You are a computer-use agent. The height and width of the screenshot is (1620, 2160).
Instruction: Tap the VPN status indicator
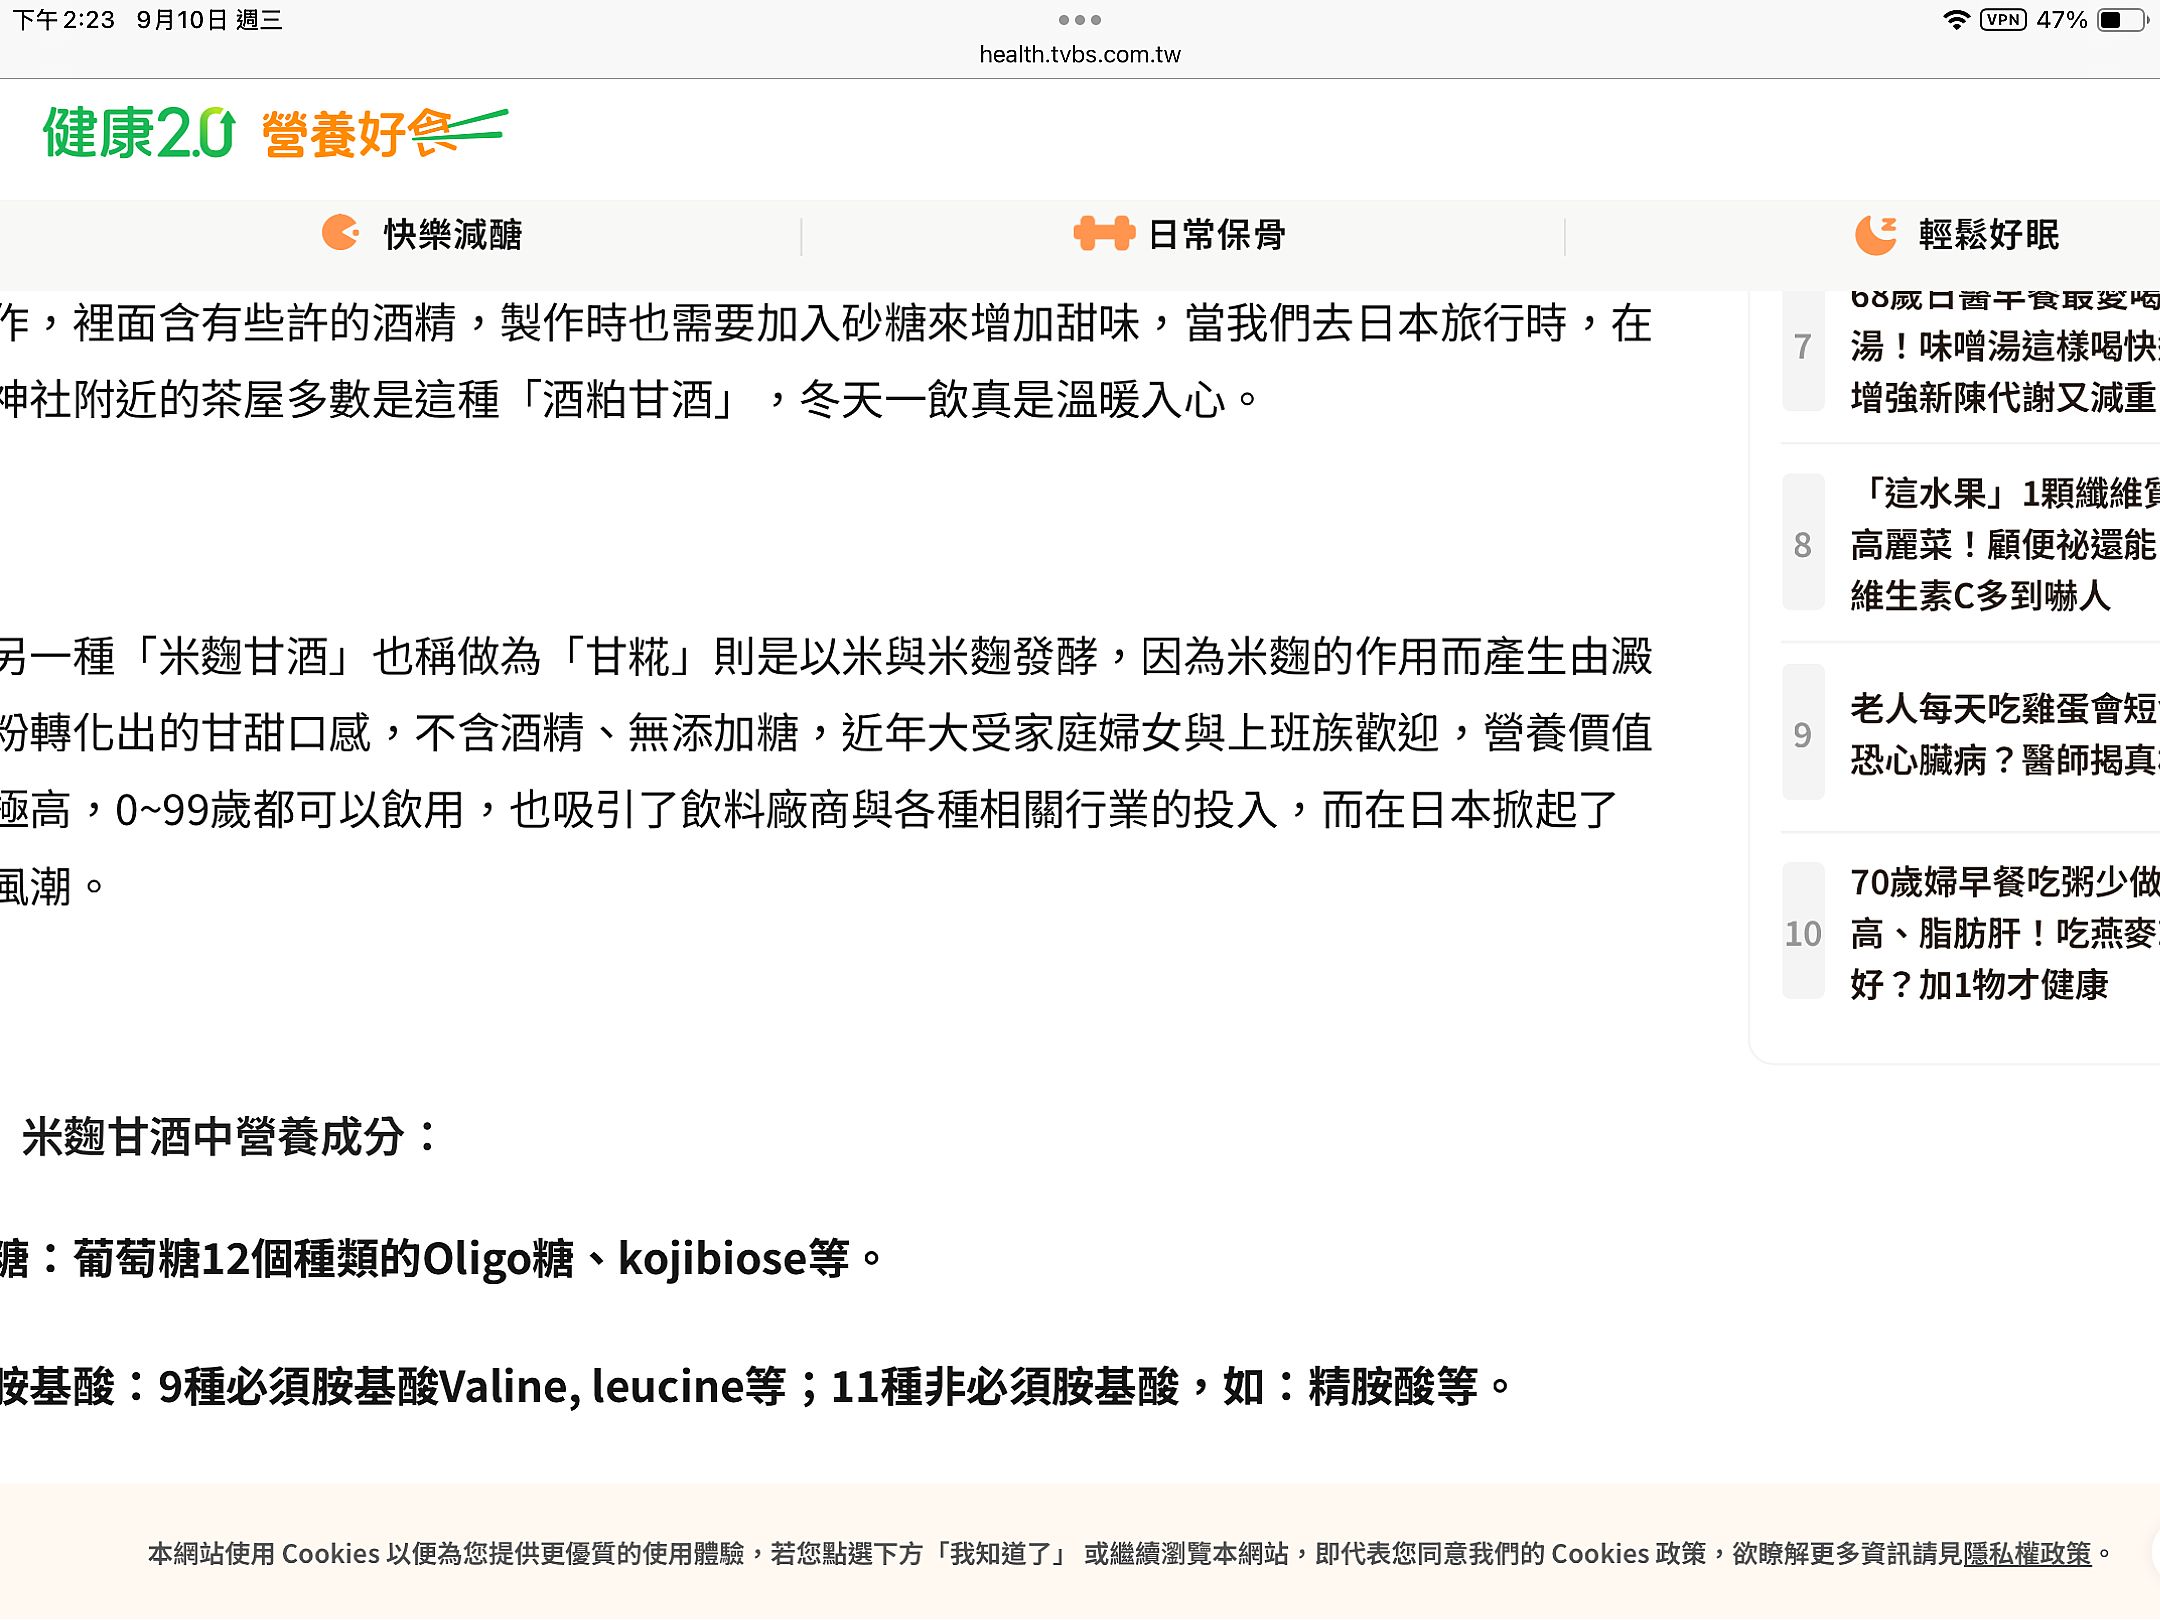(2003, 20)
